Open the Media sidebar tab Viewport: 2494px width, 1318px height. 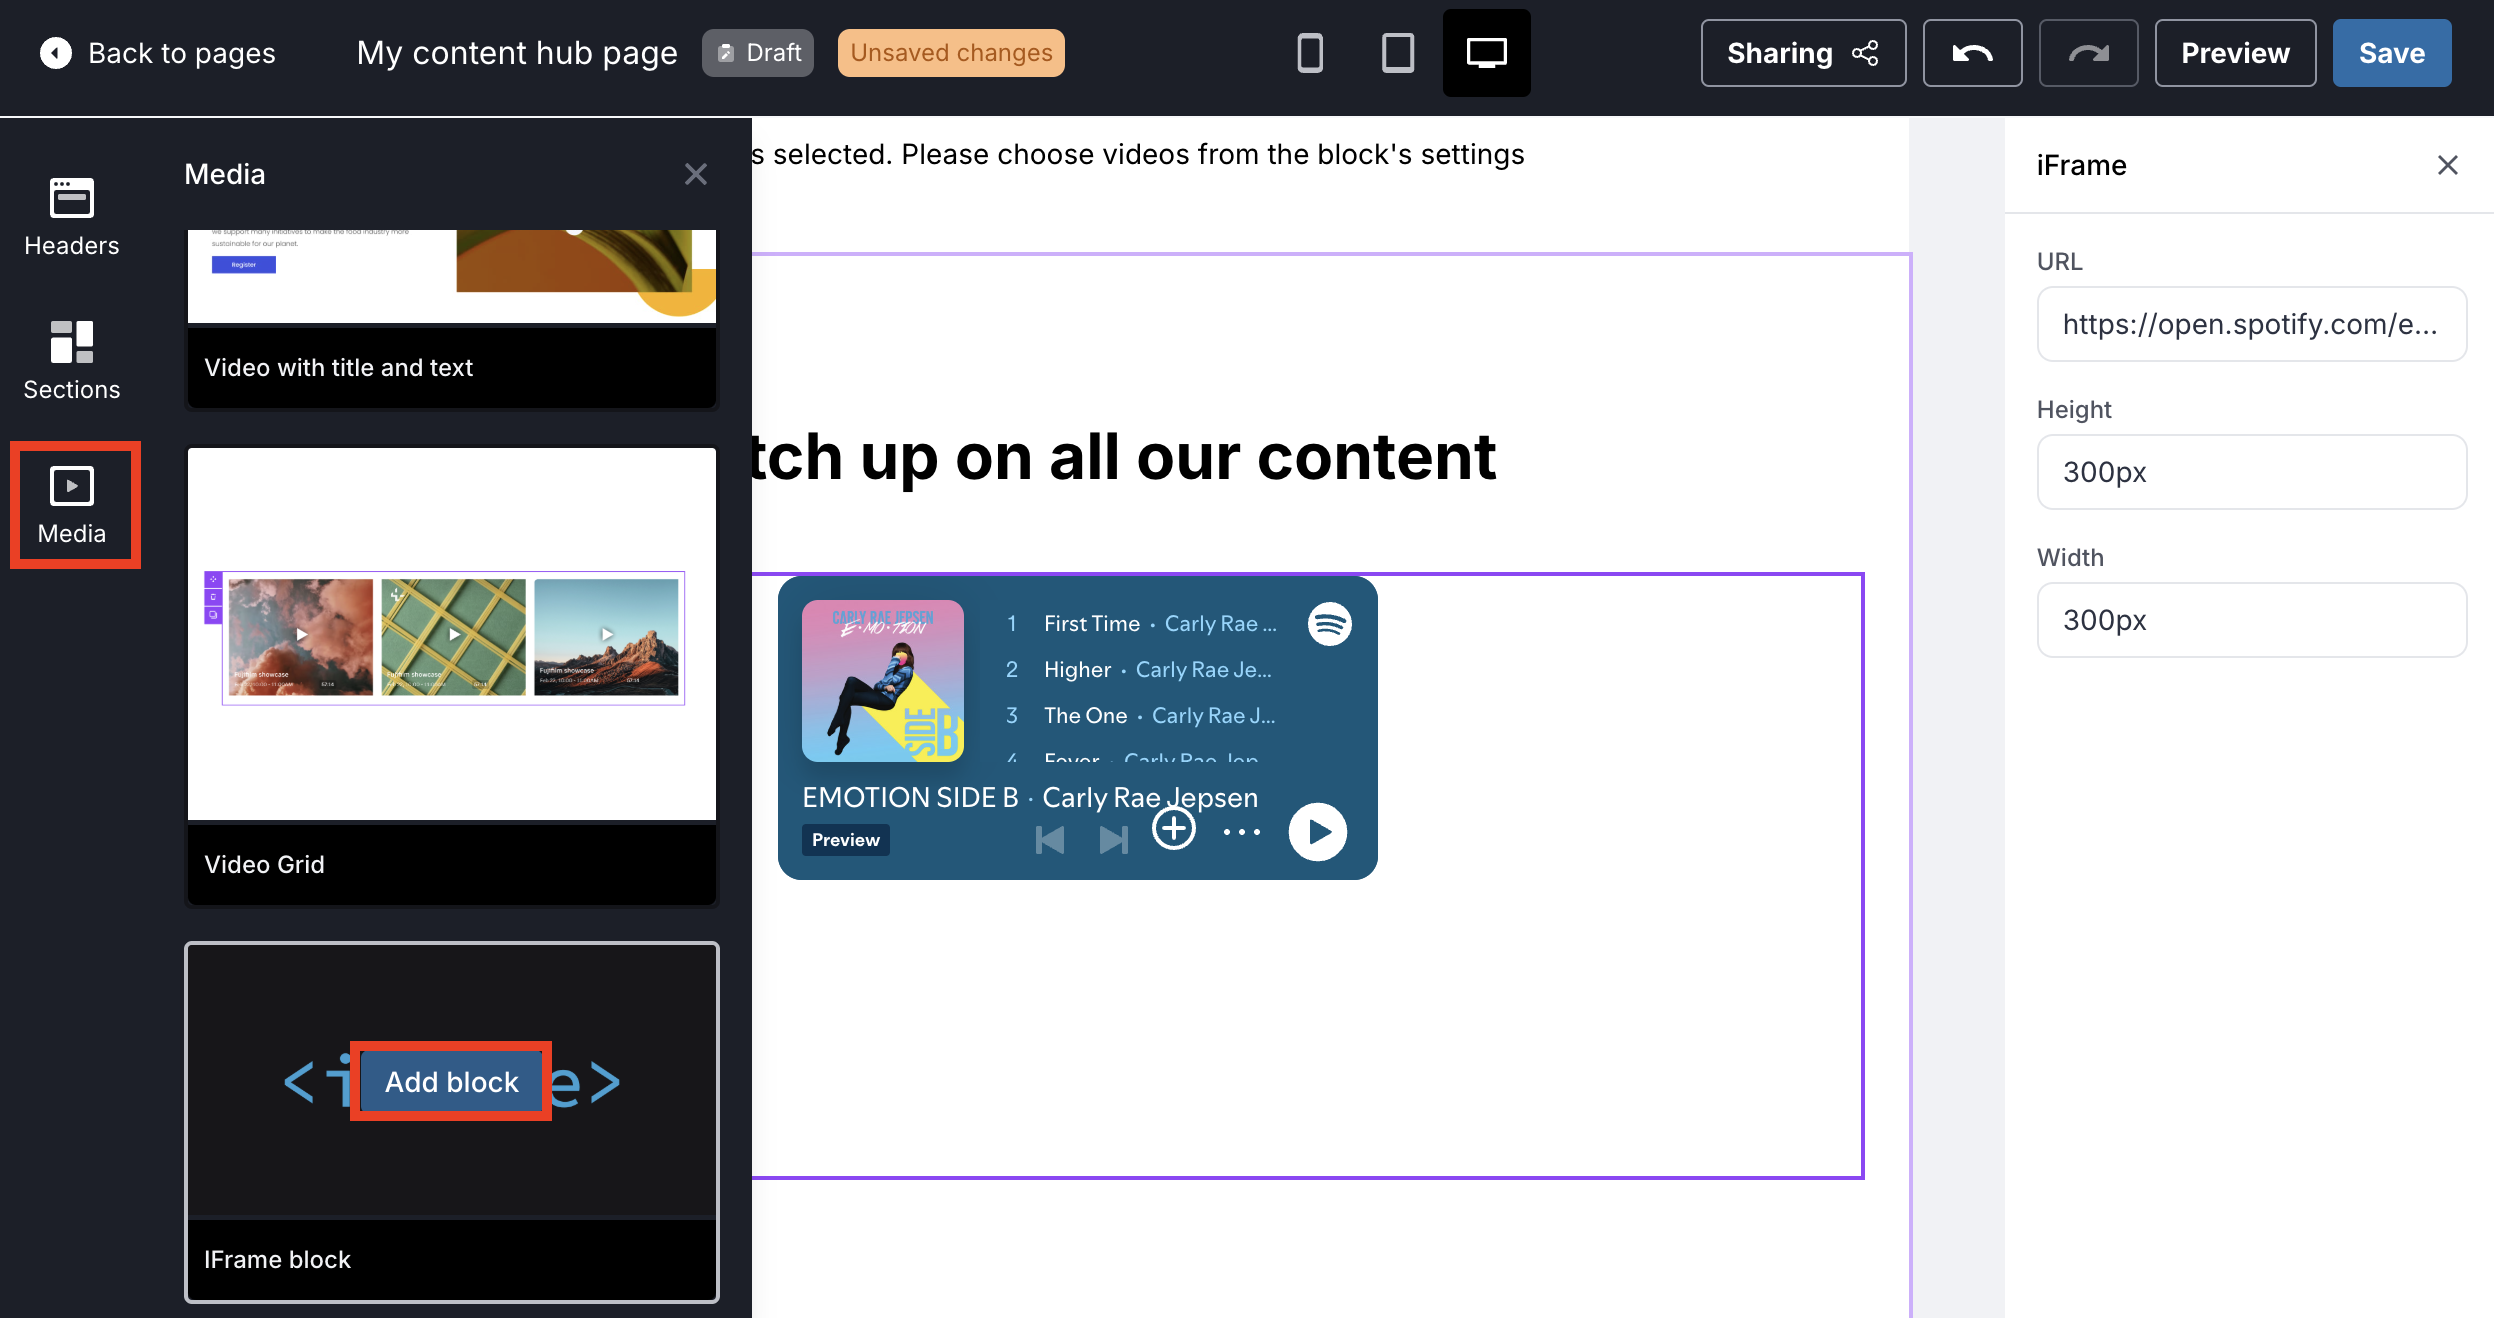pyautogui.click(x=72, y=505)
